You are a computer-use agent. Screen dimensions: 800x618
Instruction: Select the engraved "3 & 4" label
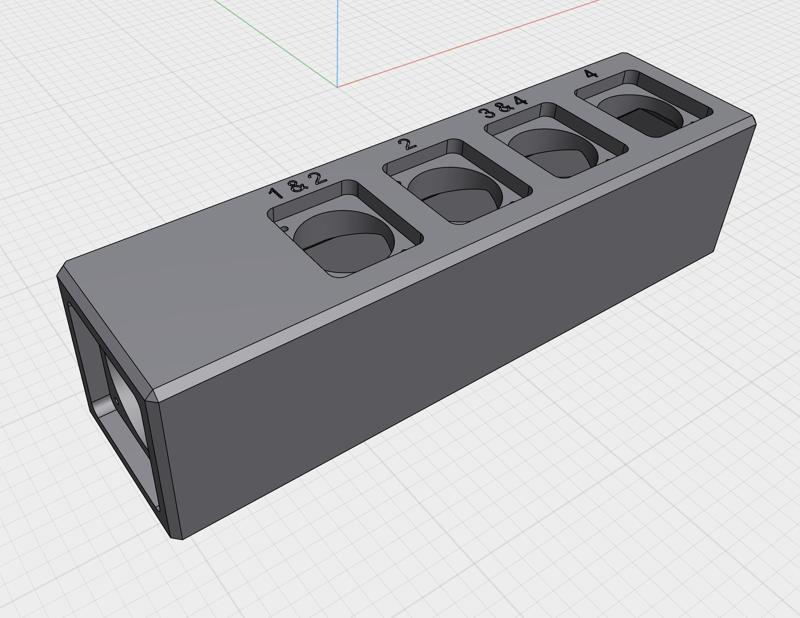503,106
